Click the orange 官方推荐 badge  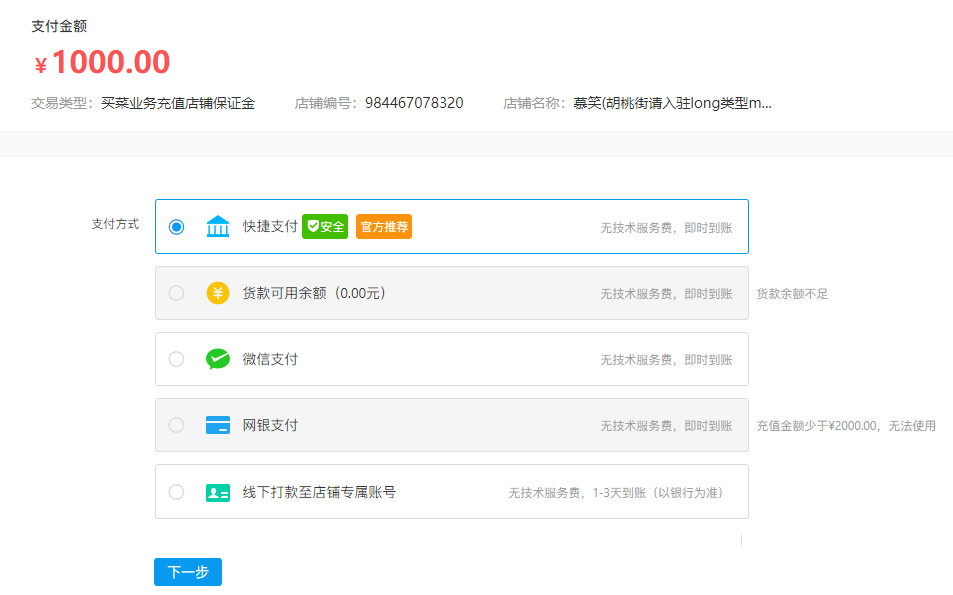point(384,227)
